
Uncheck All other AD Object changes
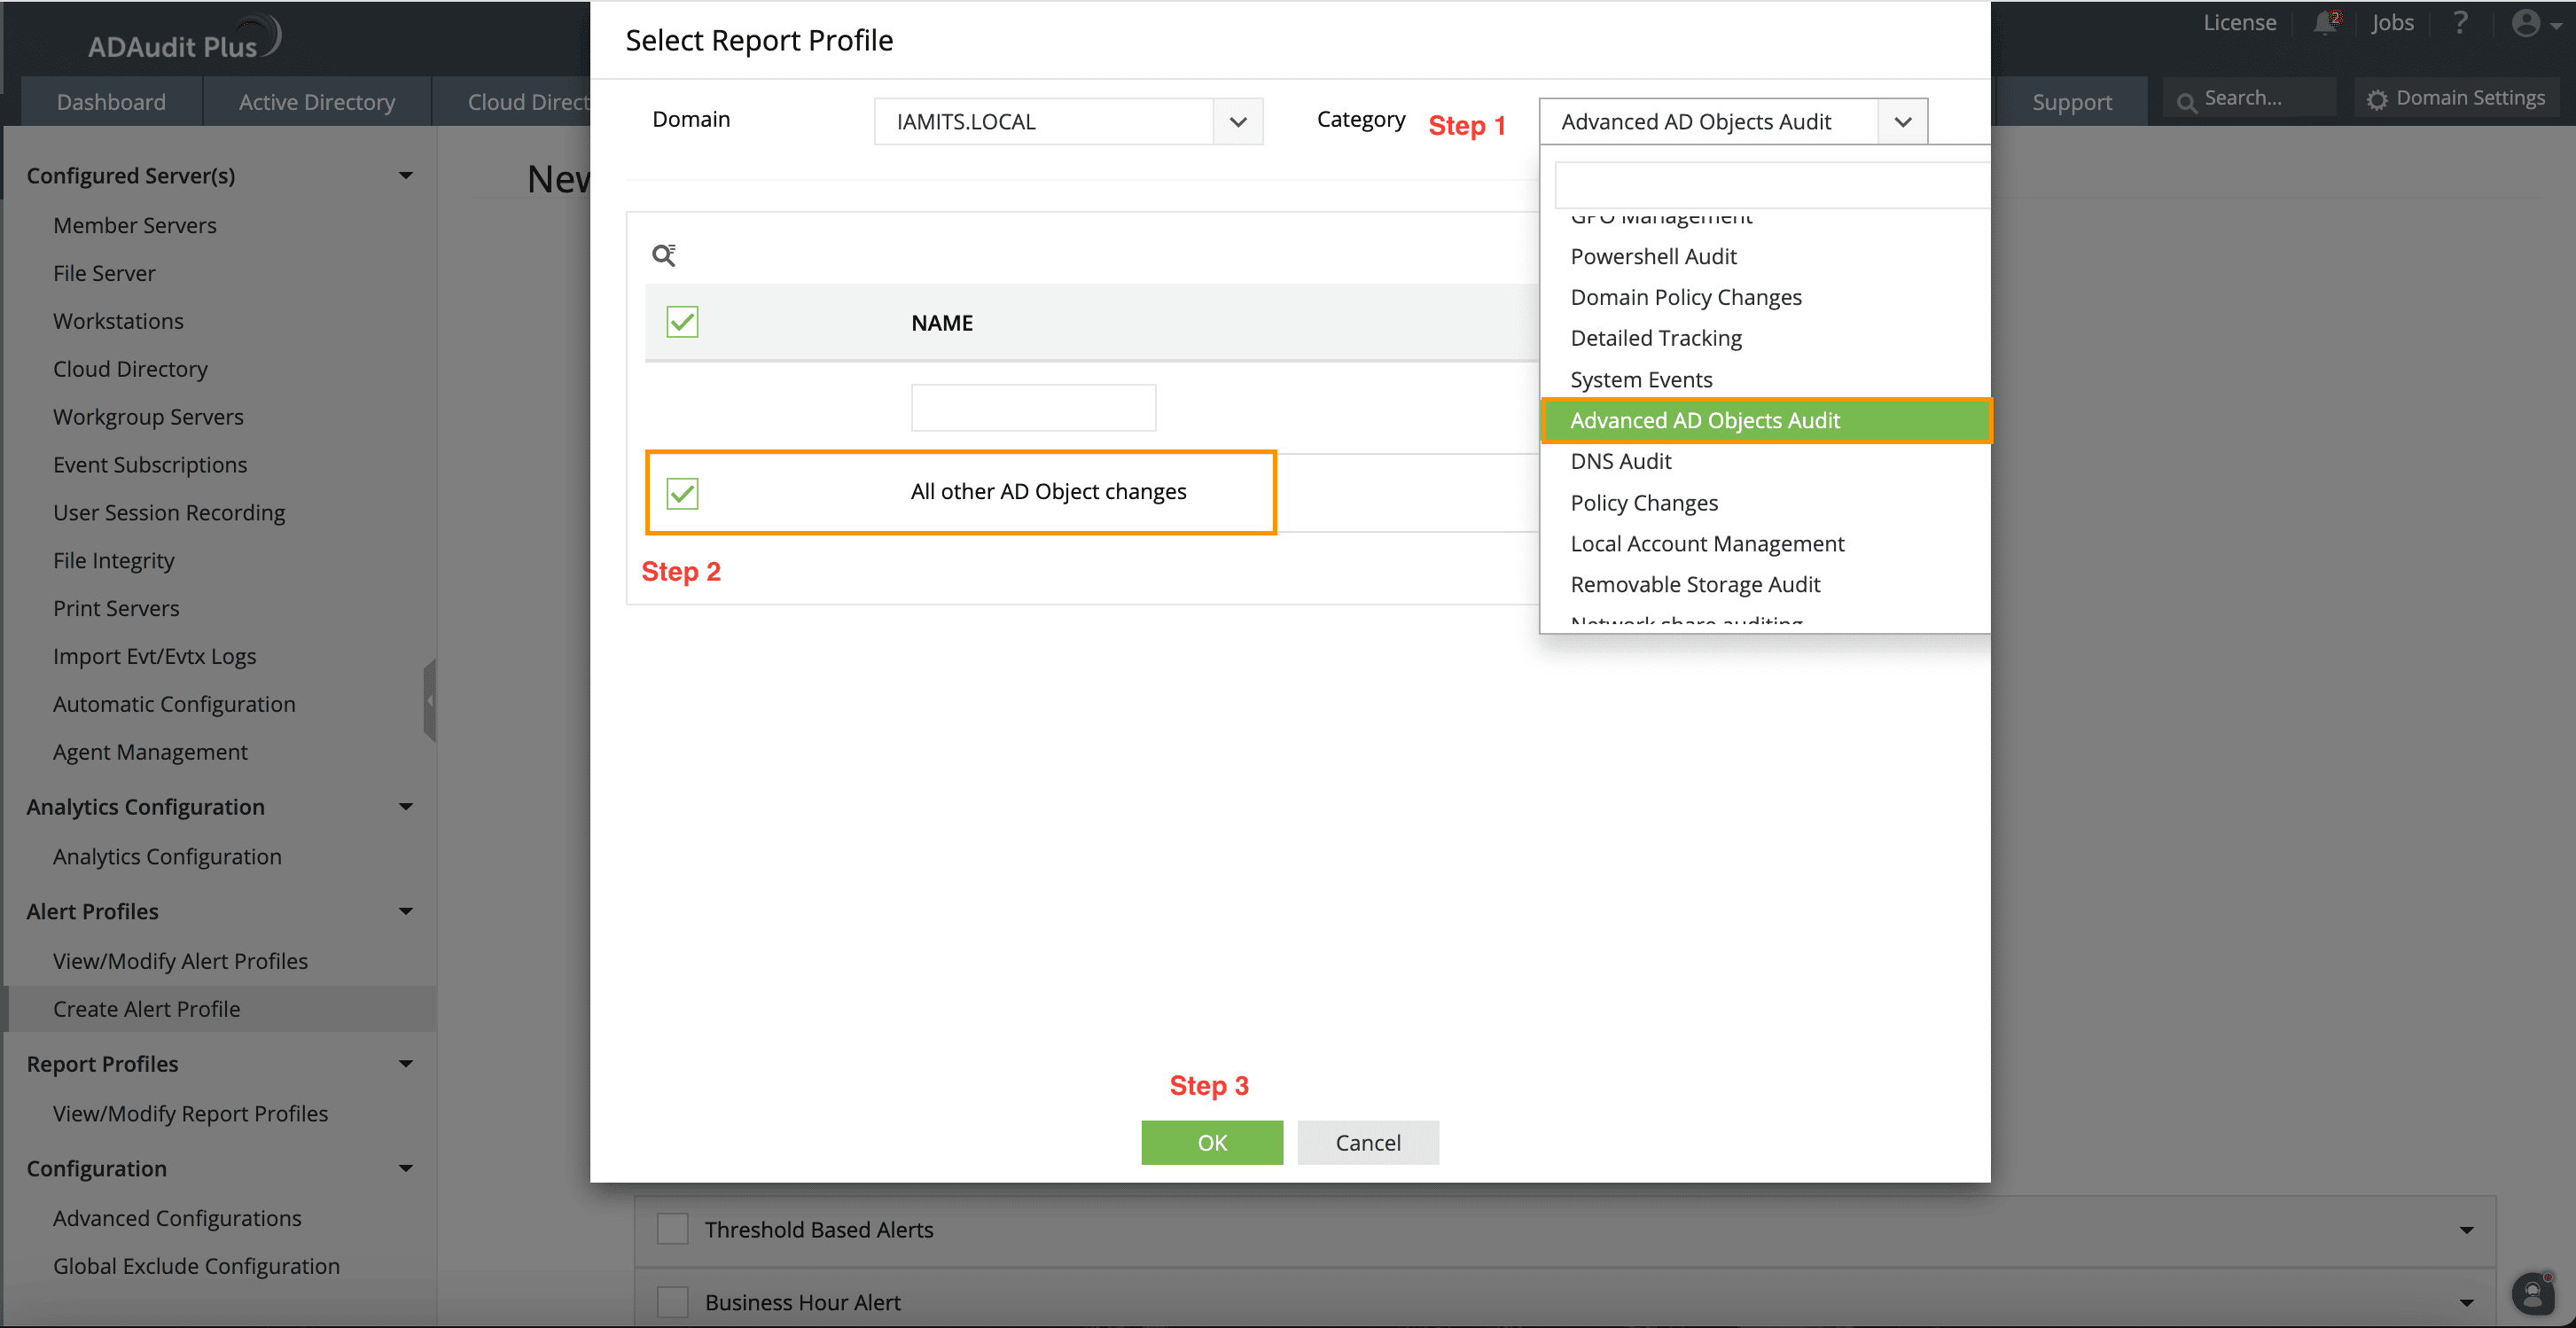pyautogui.click(x=682, y=493)
